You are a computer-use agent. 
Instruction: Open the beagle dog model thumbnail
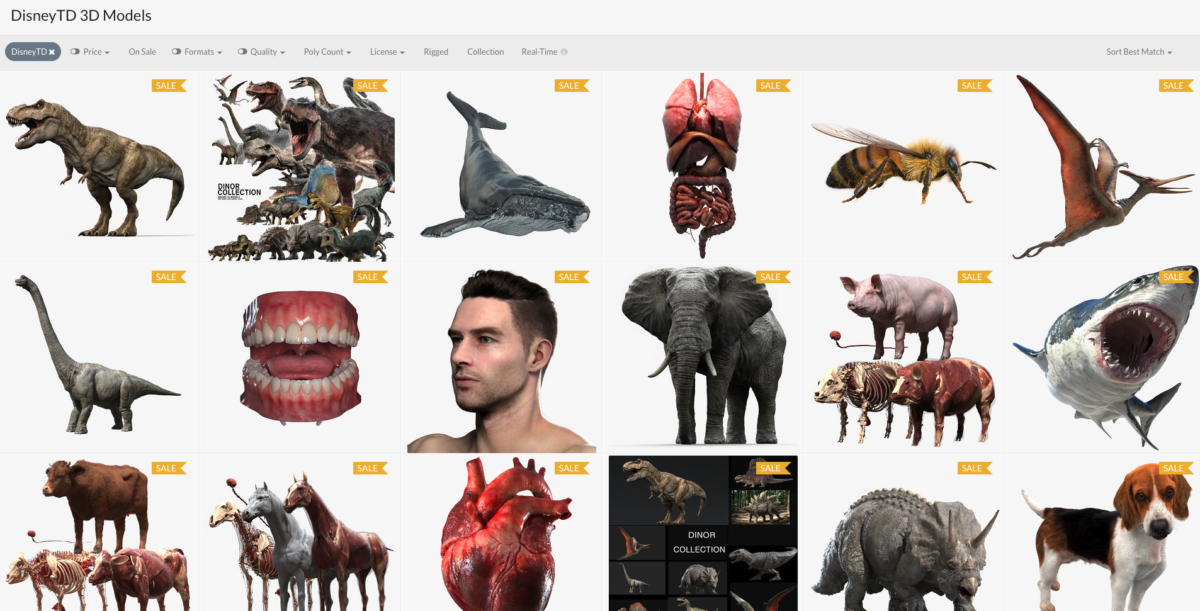click(x=1104, y=534)
